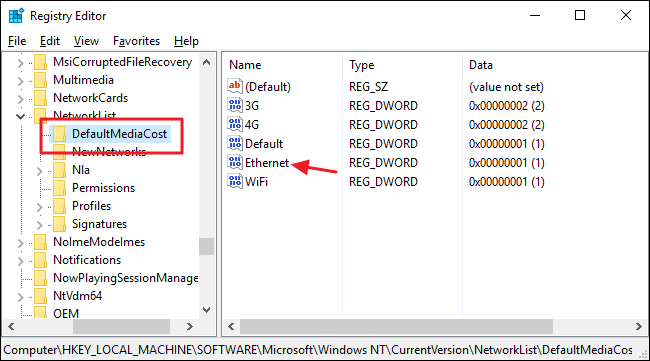Click the Registry Editor app icon in title bar
650x361 pixels.
[16, 16]
